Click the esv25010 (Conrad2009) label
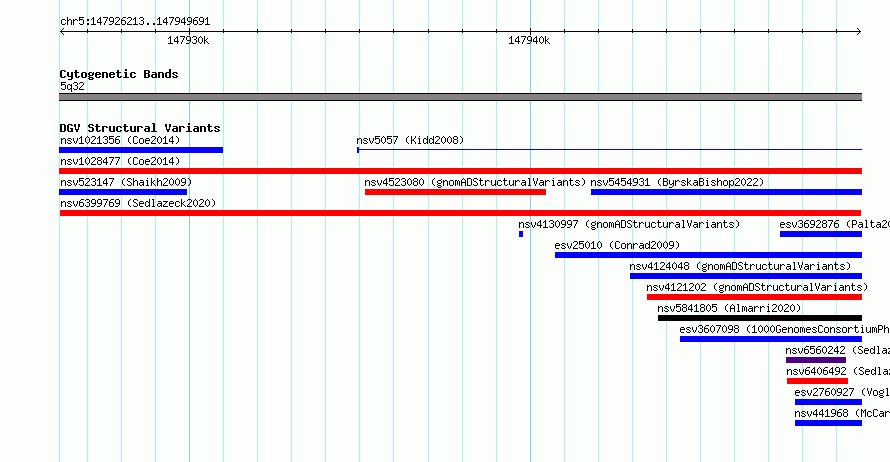Viewport: 890px width, 462px height. click(617, 245)
